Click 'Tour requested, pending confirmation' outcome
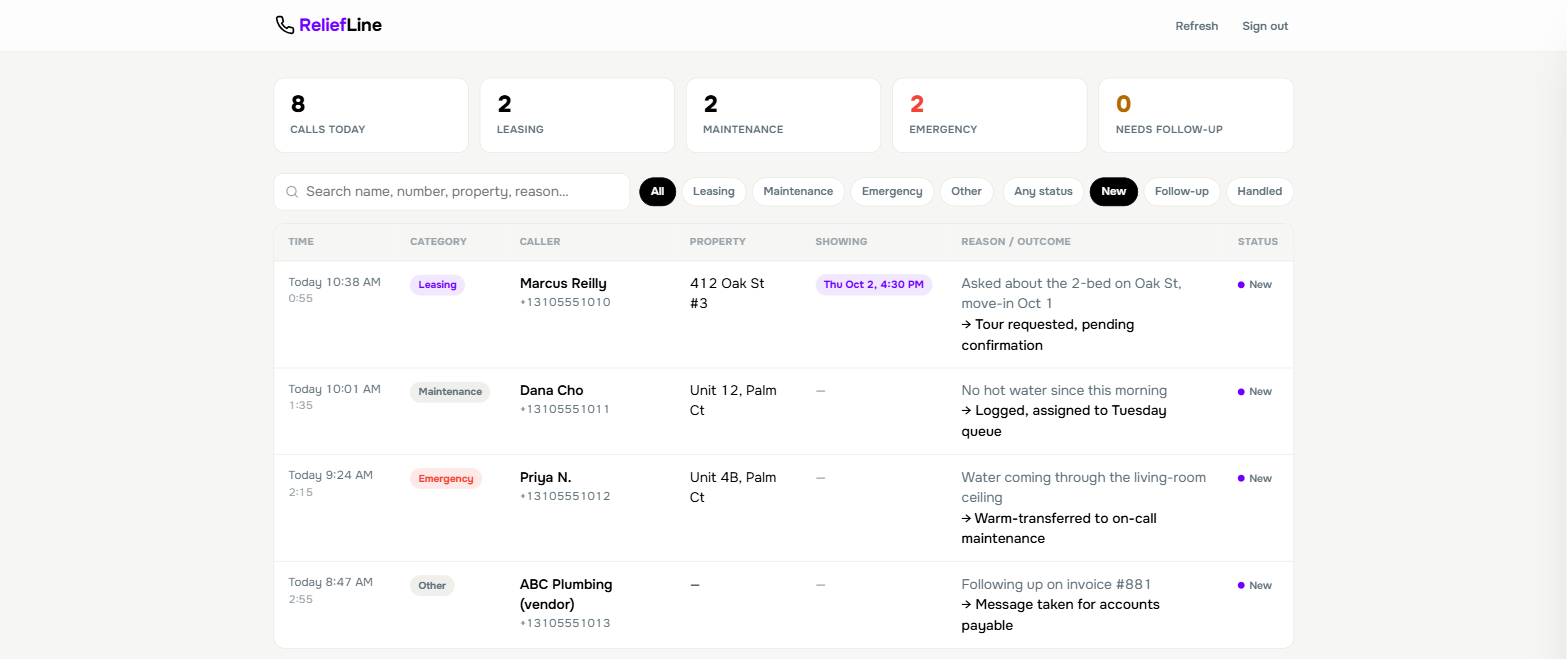Image resolution: width=1567 pixels, height=659 pixels. 1048,335
